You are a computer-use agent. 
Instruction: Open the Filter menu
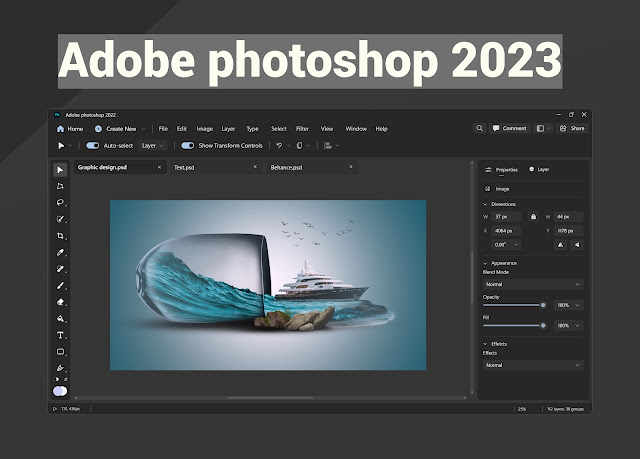pyautogui.click(x=302, y=129)
